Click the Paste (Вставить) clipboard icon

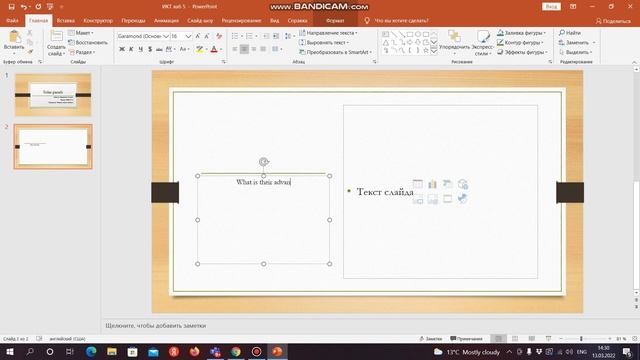point(14,37)
